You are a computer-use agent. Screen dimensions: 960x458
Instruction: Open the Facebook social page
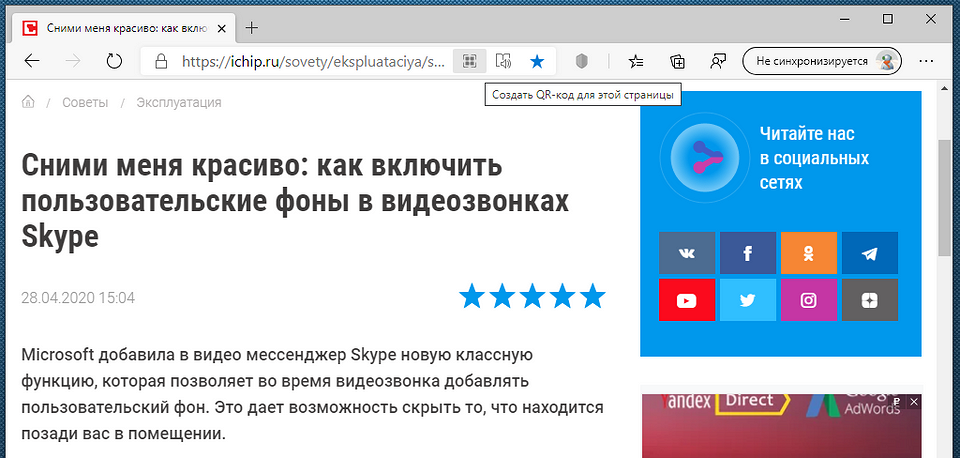(748, 253)
